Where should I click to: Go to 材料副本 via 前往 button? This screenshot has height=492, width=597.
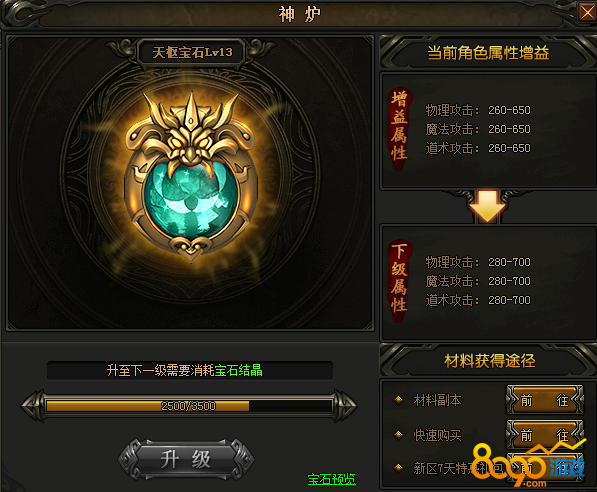pos(544,400)
